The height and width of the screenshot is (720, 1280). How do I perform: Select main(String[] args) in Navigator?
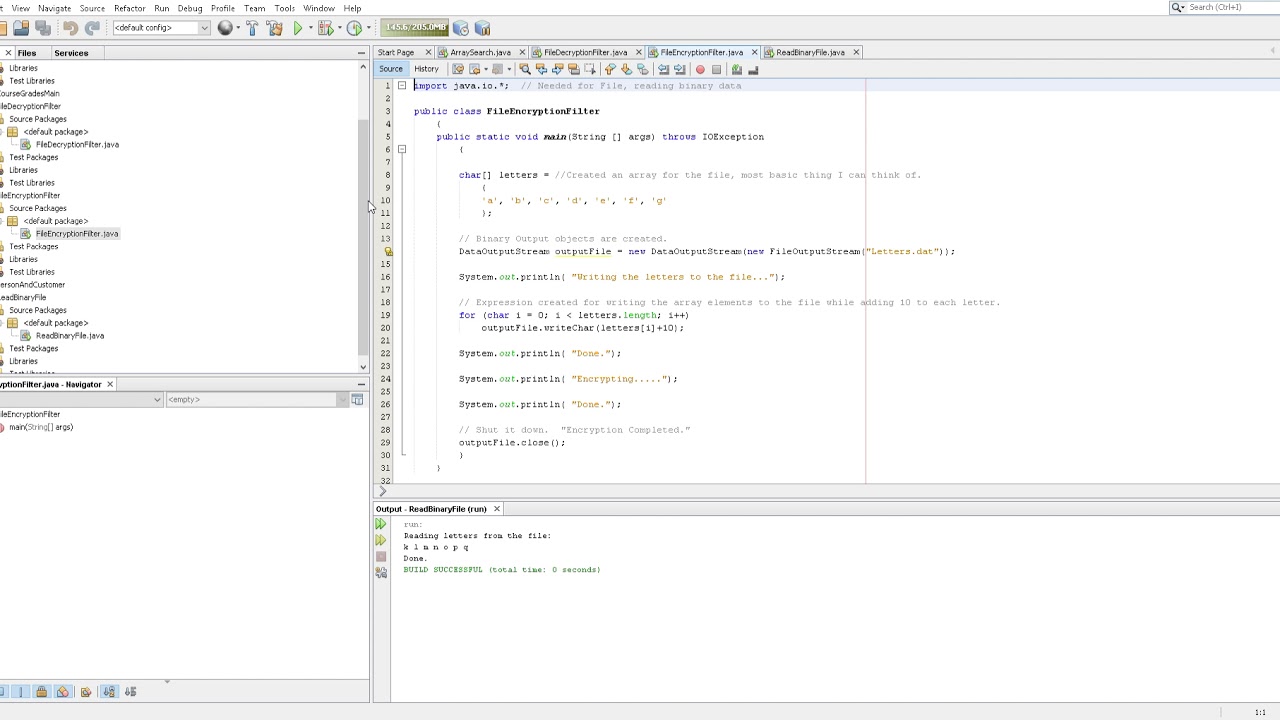pos(40,427)
